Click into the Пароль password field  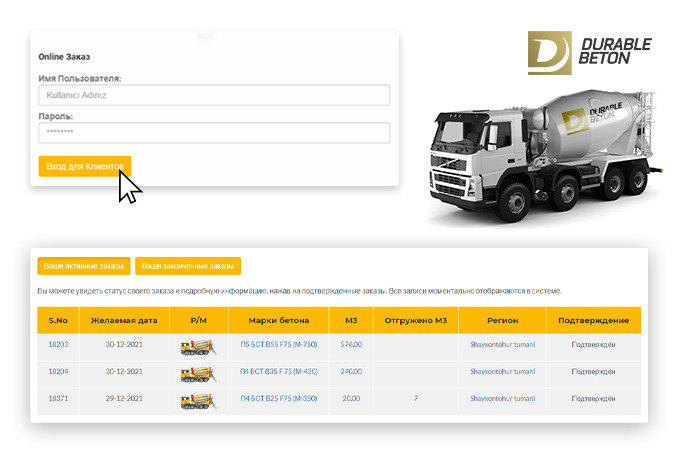click(214, 132)
